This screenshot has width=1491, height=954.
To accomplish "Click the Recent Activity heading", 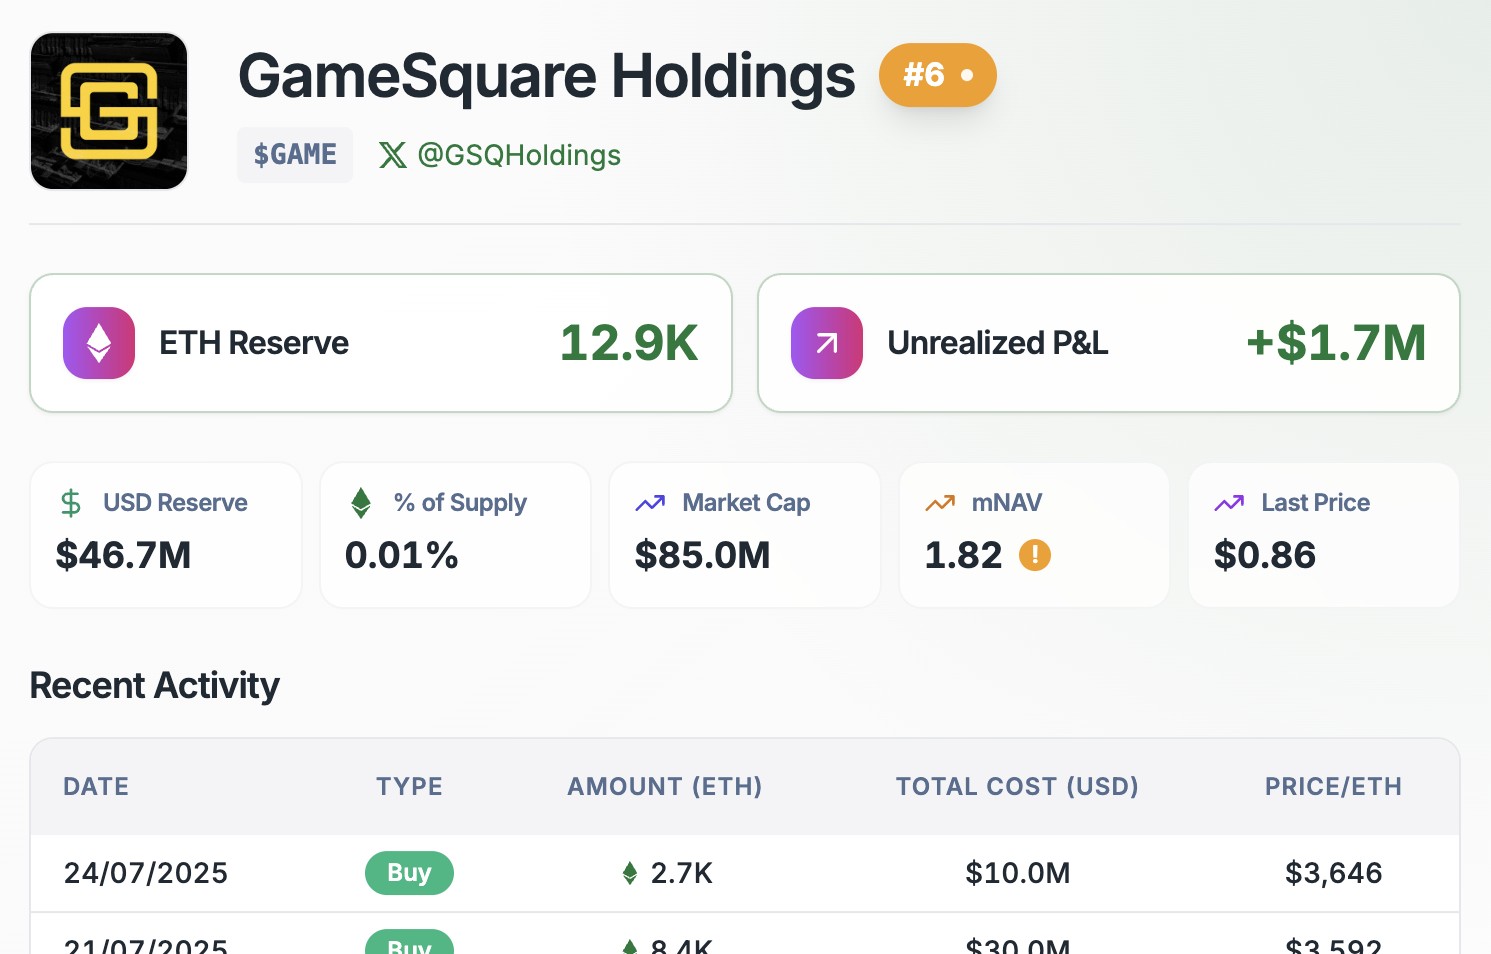I will tap(155, 686).
